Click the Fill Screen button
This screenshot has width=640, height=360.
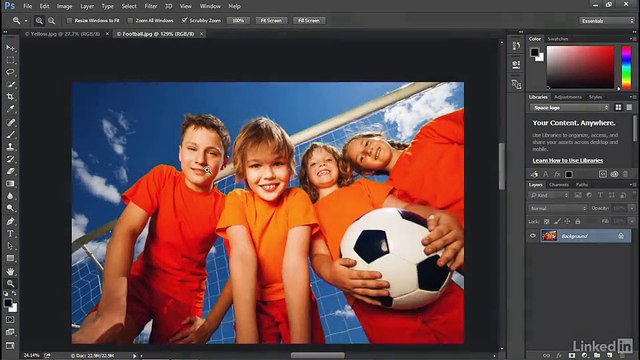[x=309, y=20]
